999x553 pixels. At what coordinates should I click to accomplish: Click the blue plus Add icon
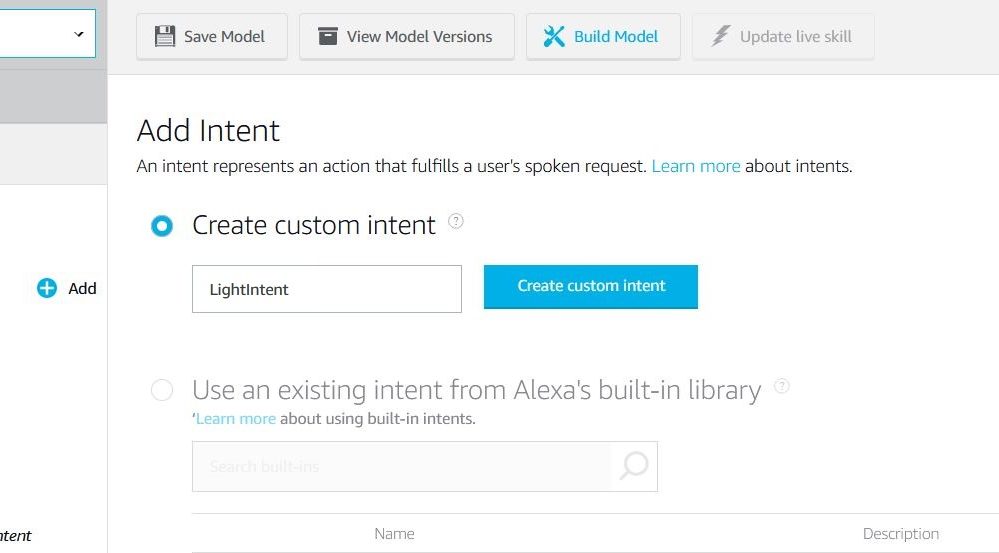pyautogui.click(x=47, y=288)
